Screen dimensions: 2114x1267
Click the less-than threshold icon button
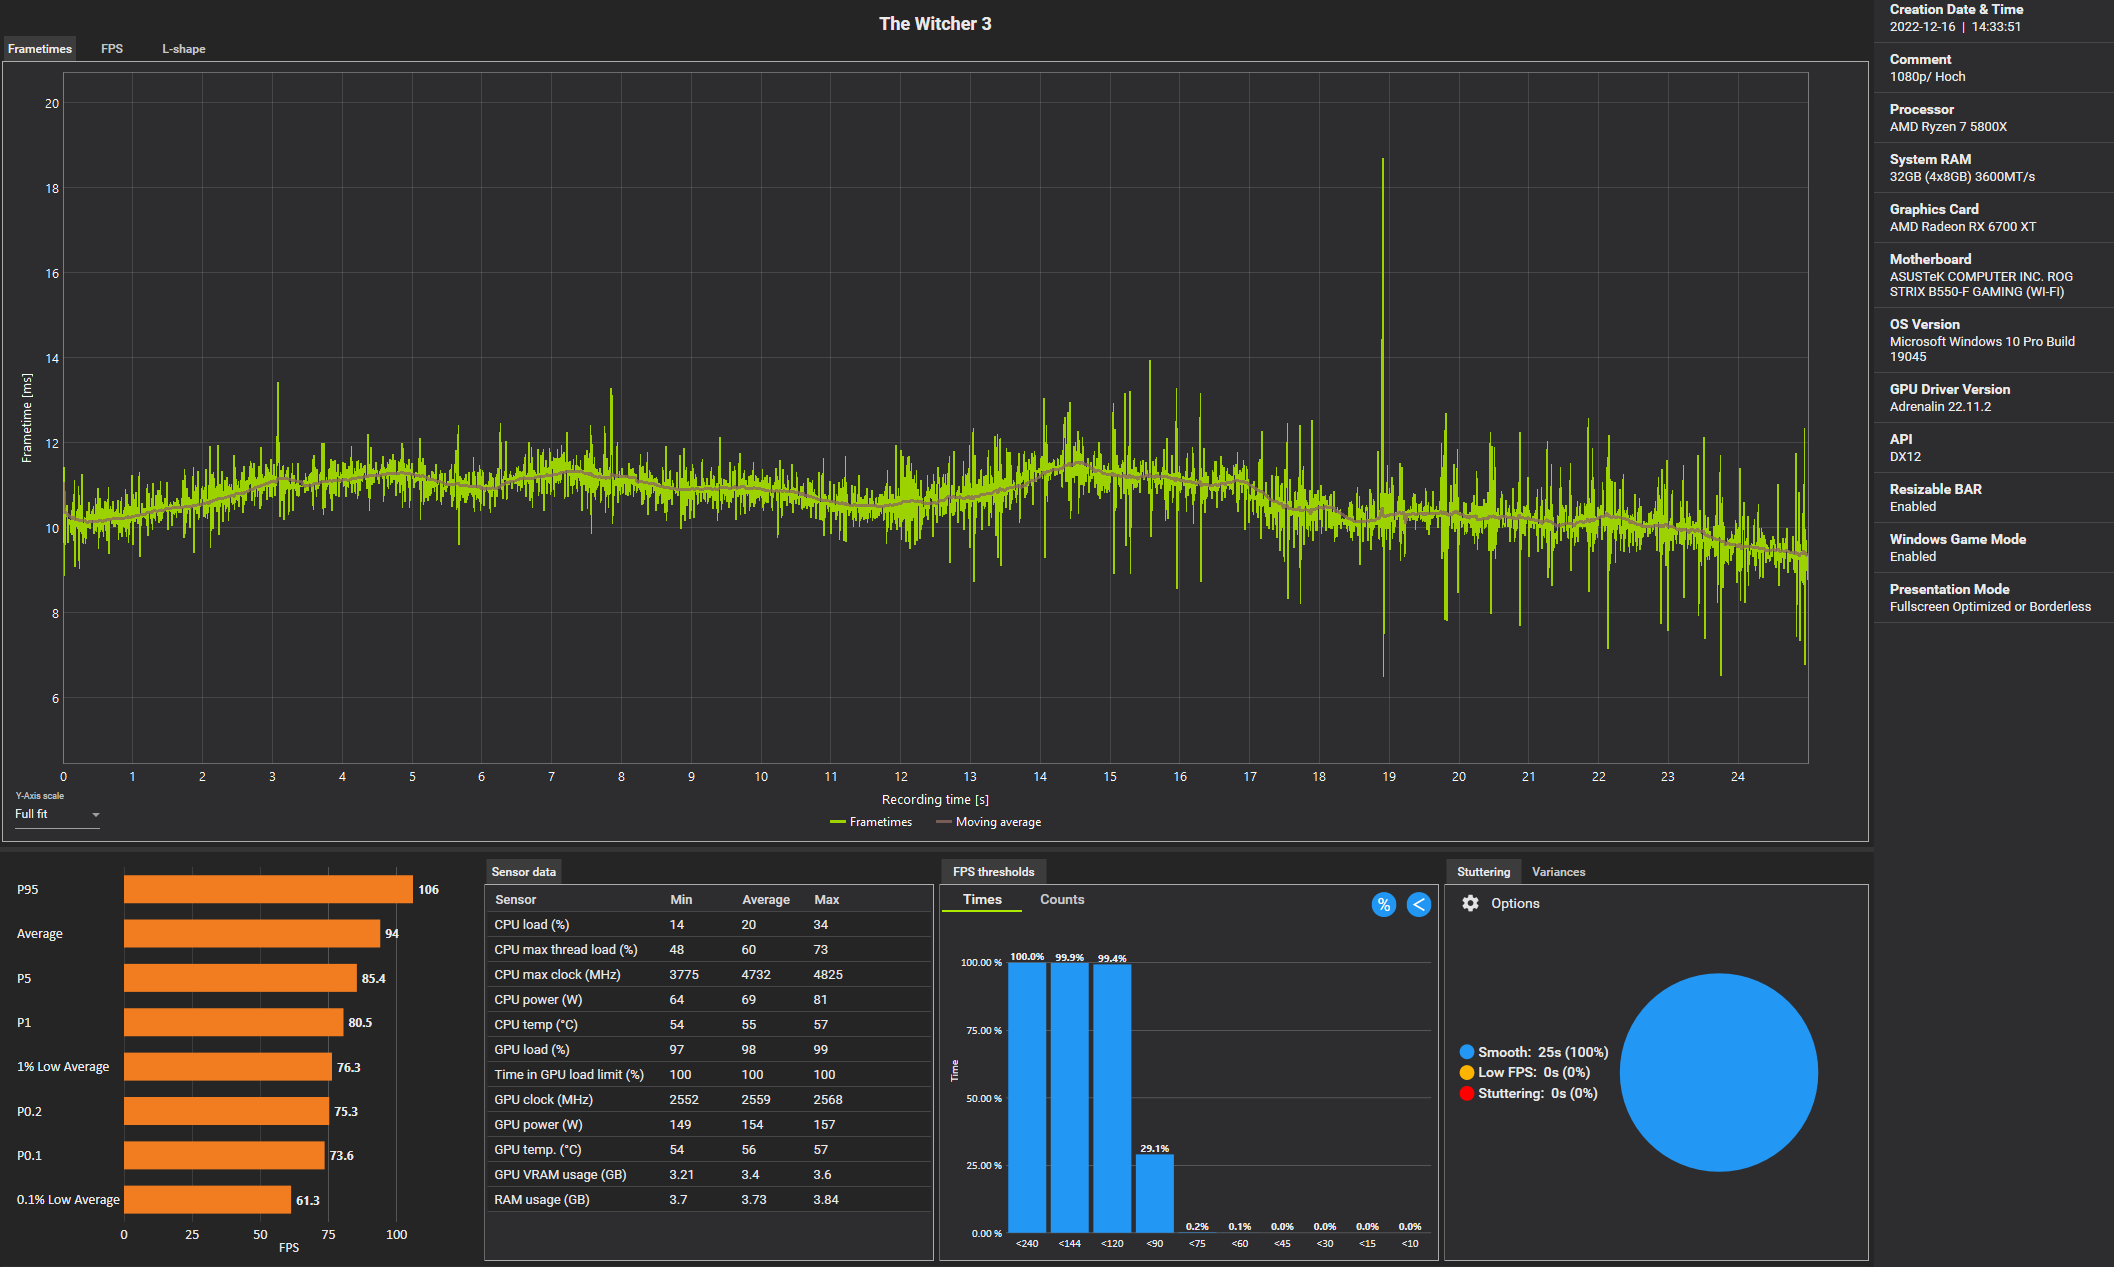click(x=1418, y=905)
